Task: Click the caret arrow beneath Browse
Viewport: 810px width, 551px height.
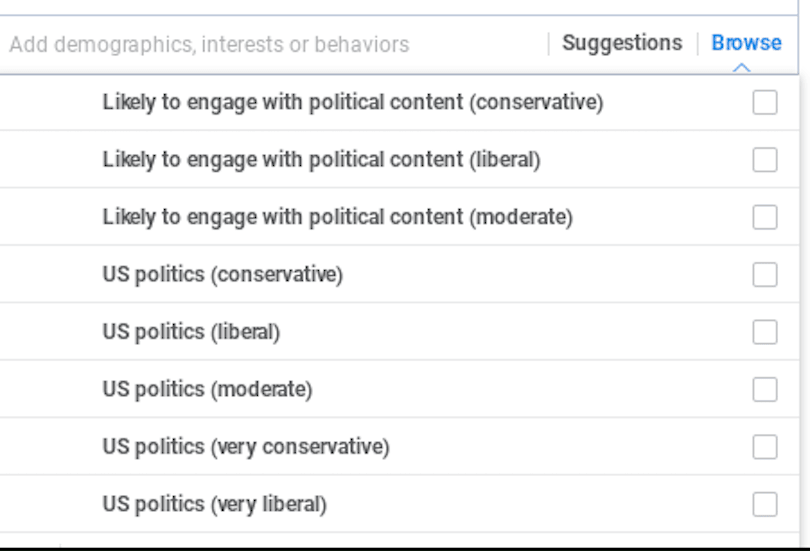Action: click(741, 68)
